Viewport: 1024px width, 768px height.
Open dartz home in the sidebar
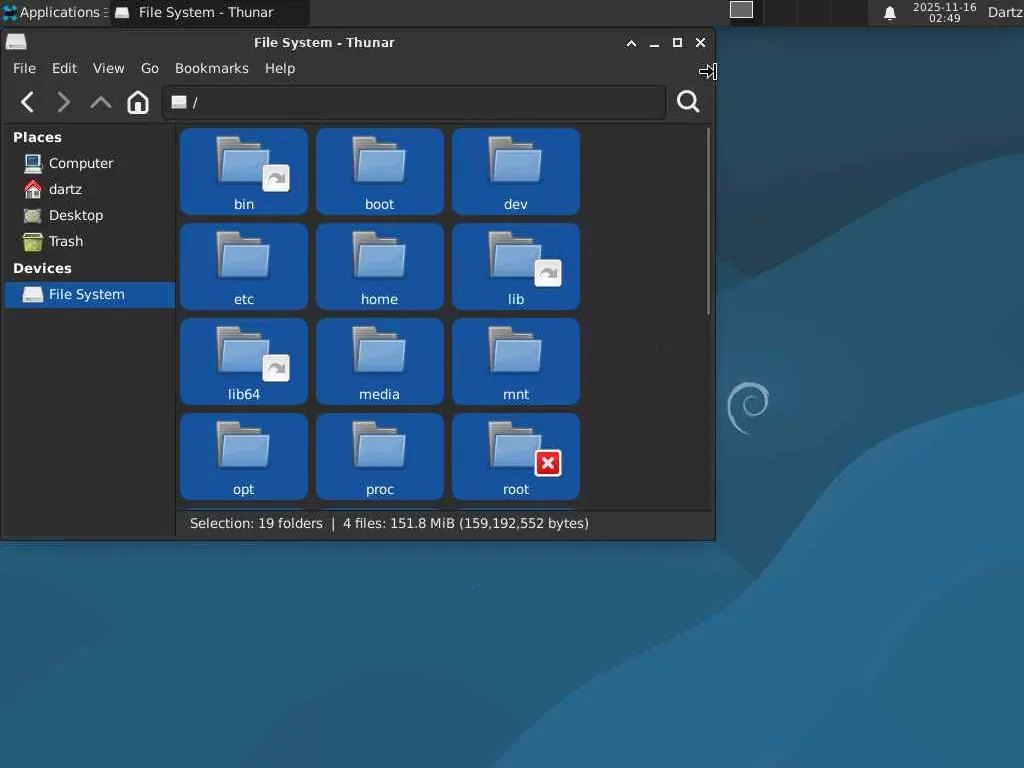pyautogui.click(x=65, y=189)
